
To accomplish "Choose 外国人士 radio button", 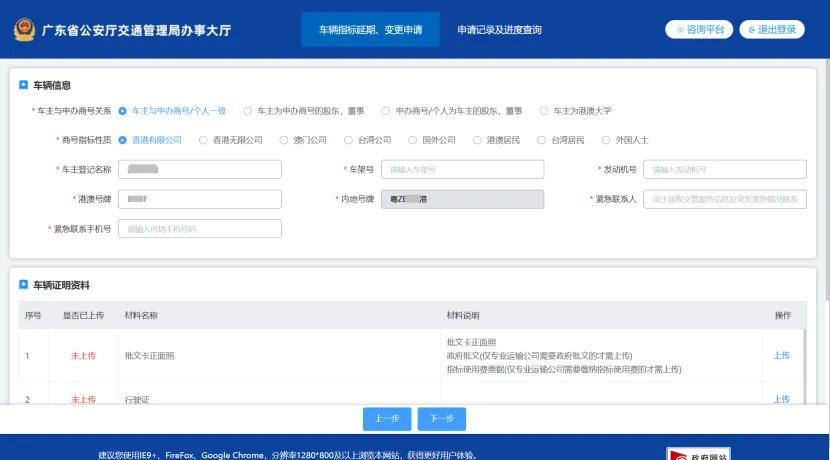I will pos(606,140).
